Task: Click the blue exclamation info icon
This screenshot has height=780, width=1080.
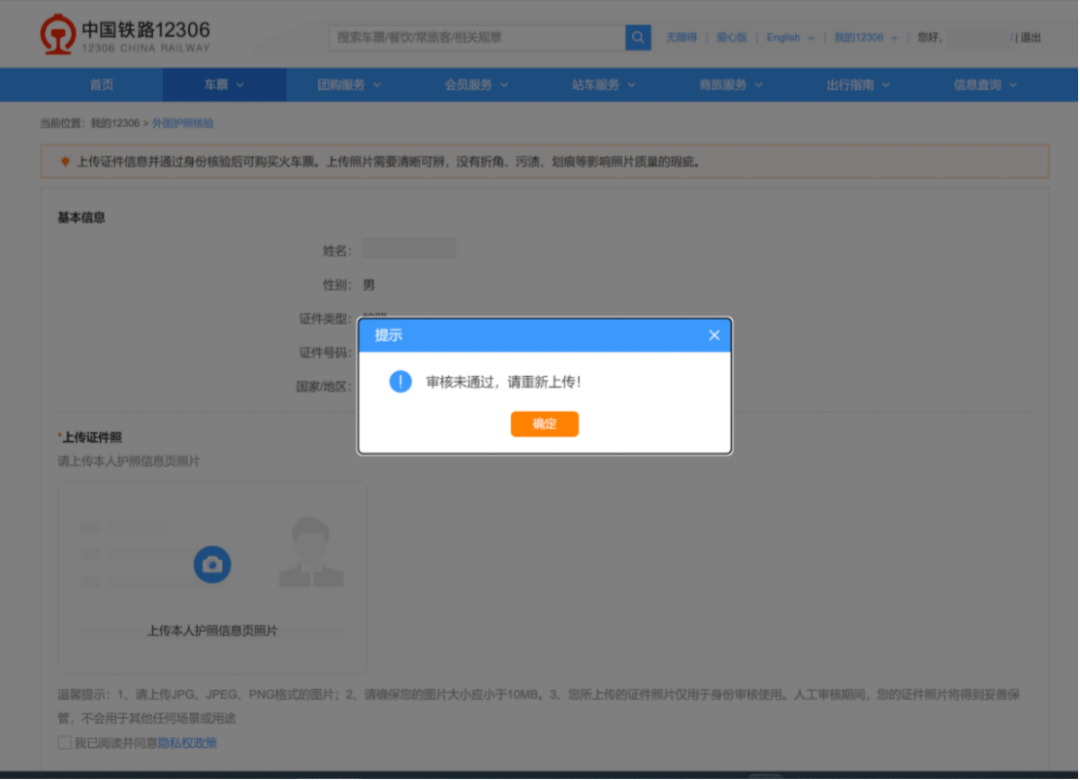Action: 400,381
